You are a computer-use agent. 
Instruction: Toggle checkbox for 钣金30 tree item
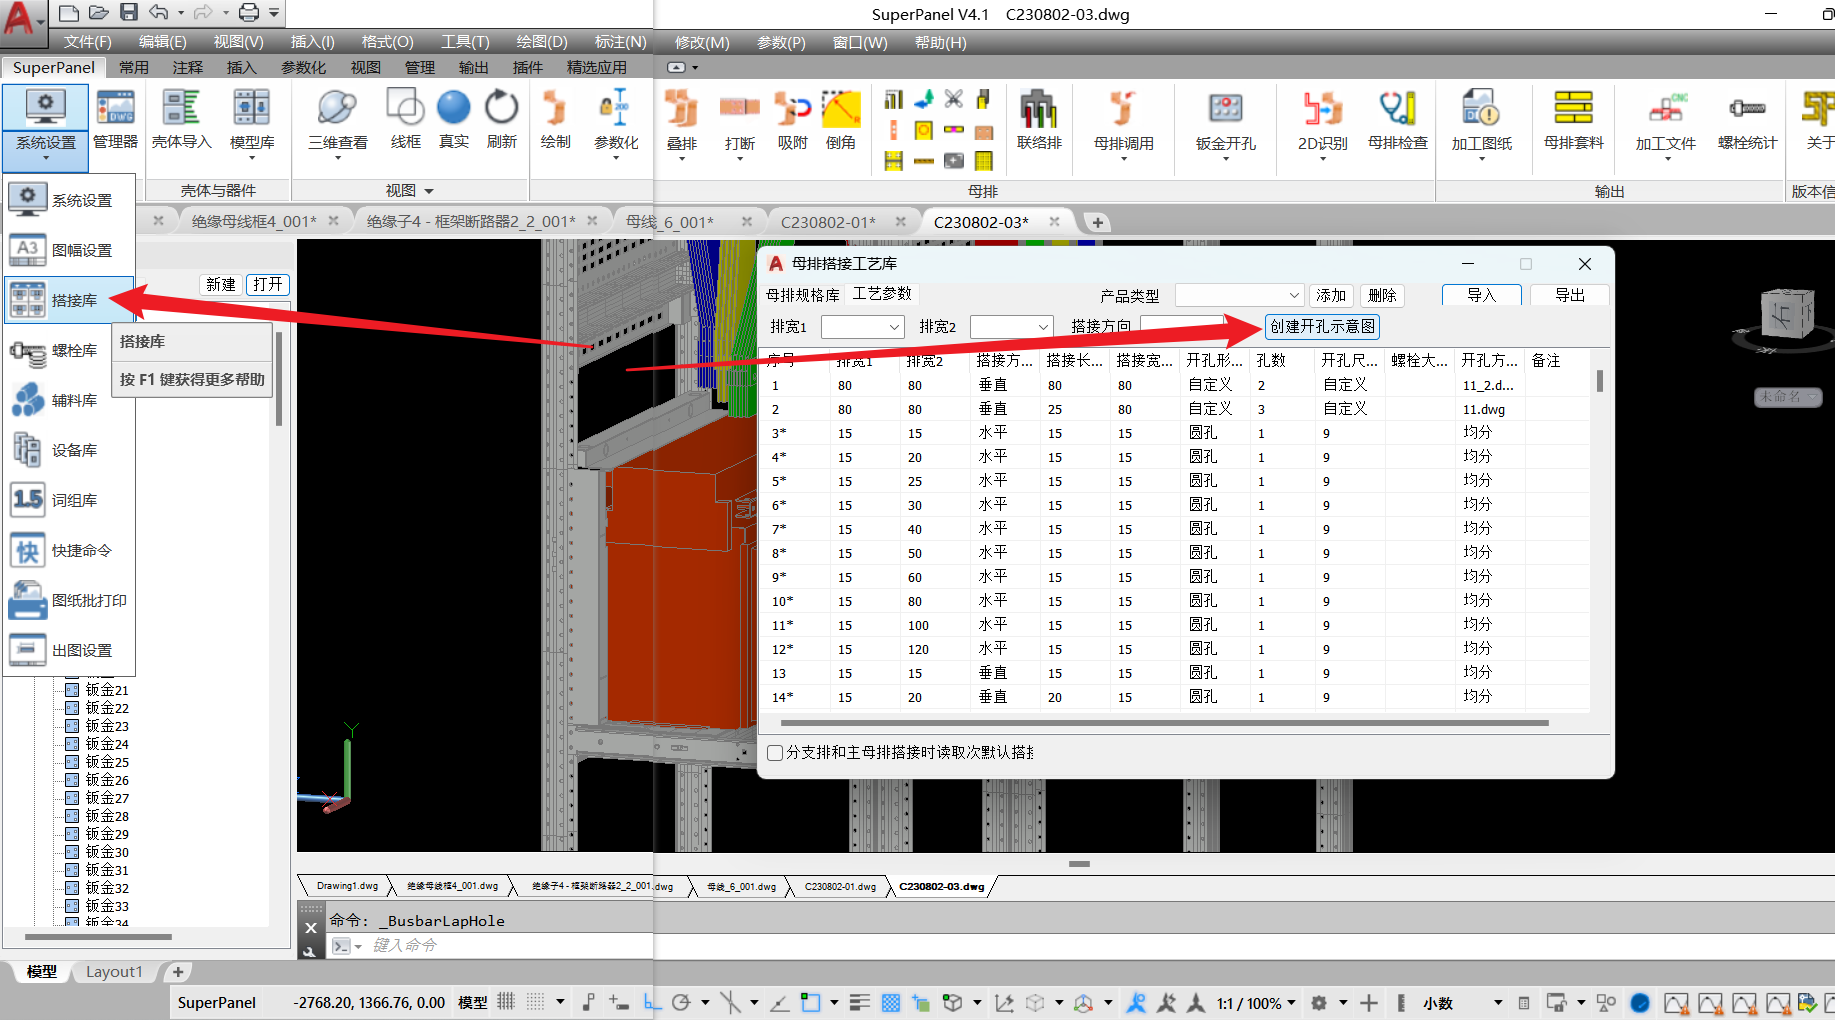click(72, 852)
